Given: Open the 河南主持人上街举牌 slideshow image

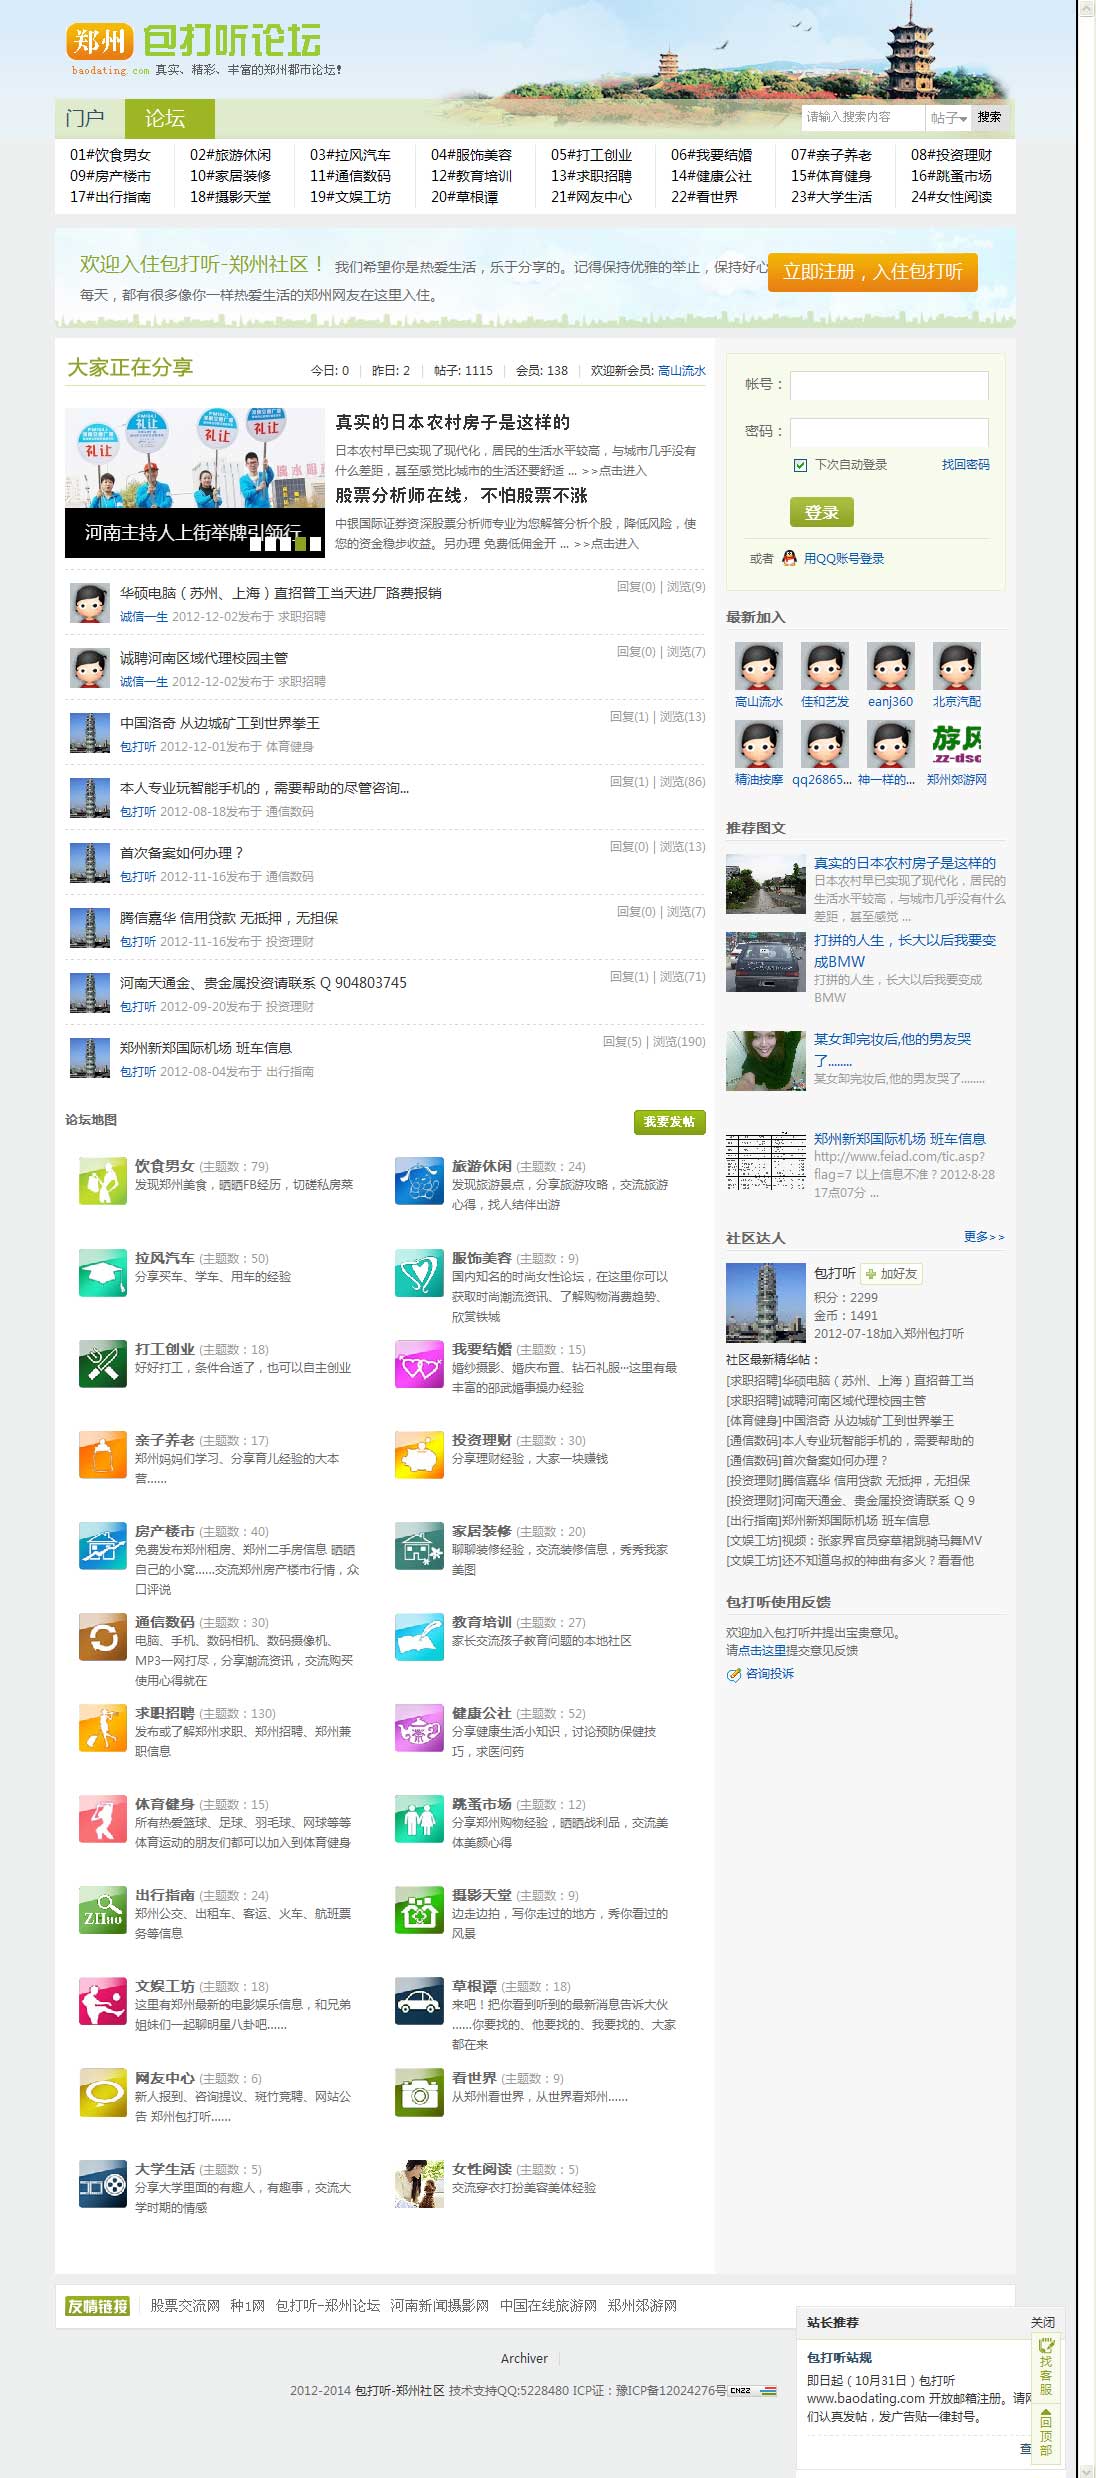Looking at the screenshot, I should [195, 482].
